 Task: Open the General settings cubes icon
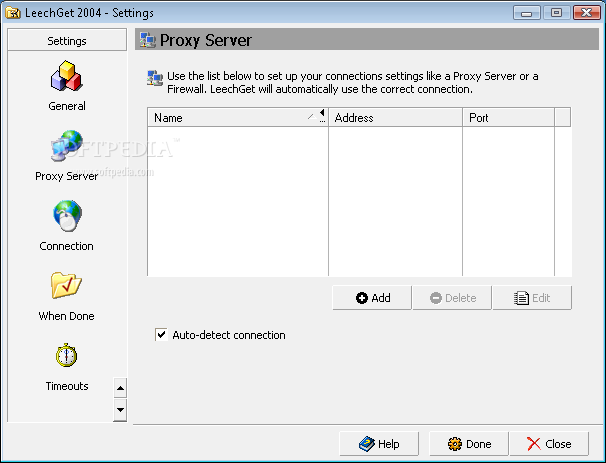click(66, 76)
